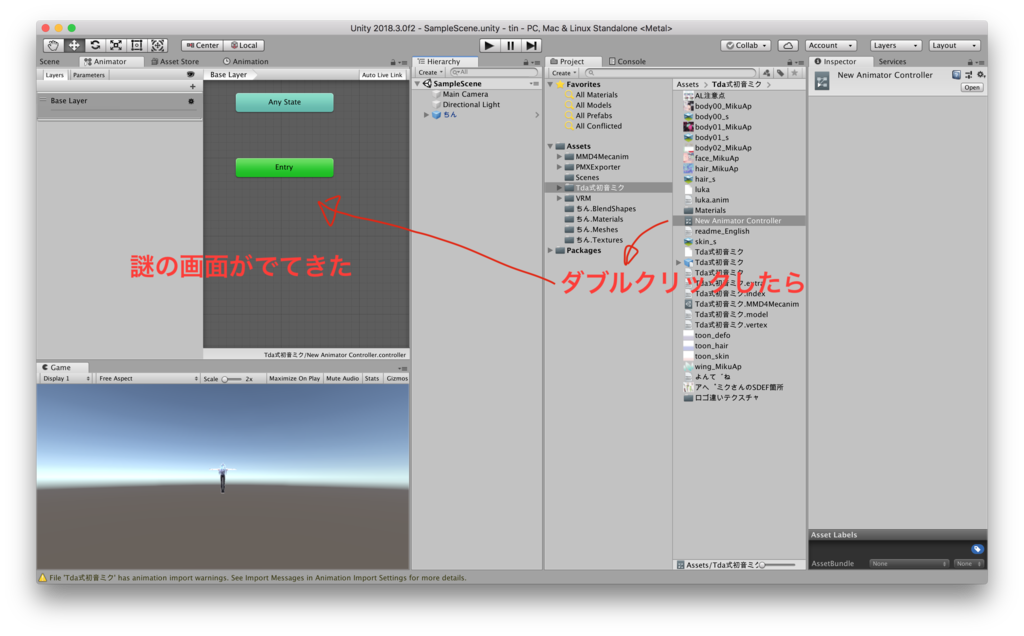The image size is (1024, 636).
Task: Lock the Animator panel
Action: 393,63
